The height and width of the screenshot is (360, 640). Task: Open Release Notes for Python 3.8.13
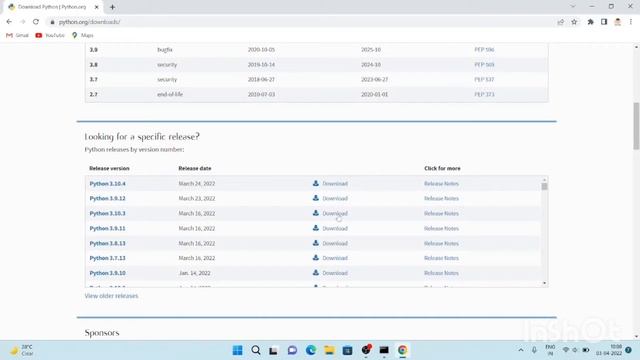[441, 243]
